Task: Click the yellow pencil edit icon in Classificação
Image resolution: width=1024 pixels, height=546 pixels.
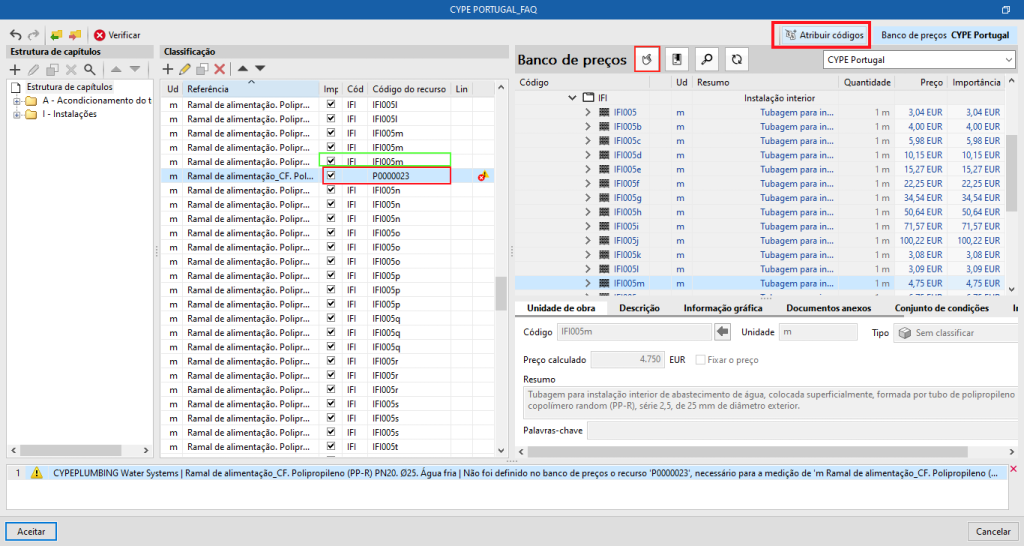Action: [x=184, y=69]
